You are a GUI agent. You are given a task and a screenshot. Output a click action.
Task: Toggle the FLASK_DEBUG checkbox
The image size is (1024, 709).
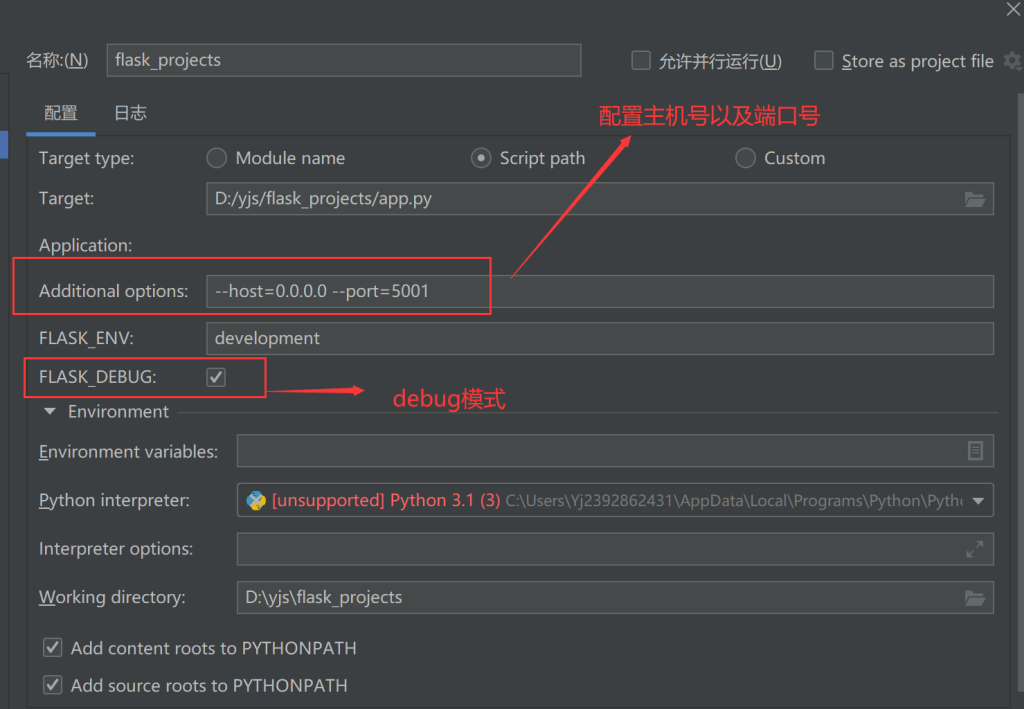point(216,377)
